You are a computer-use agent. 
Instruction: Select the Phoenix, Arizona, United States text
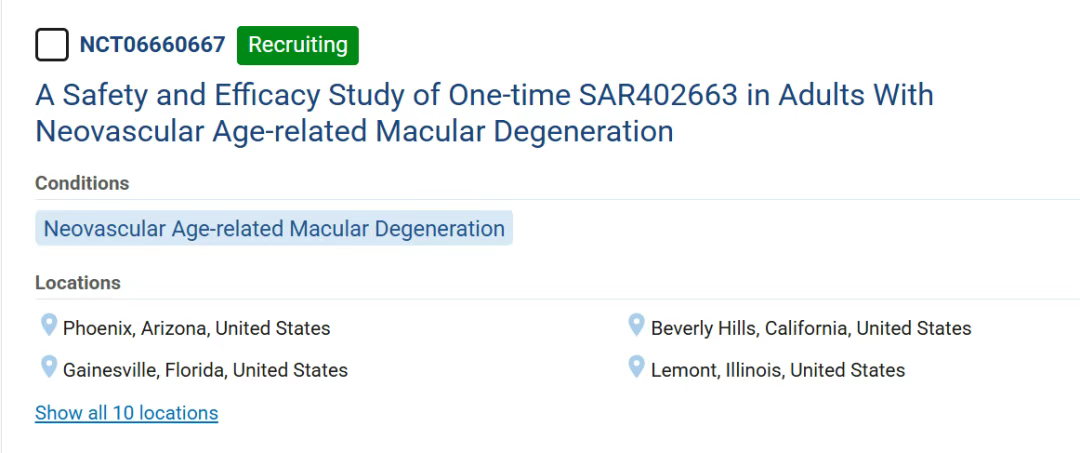pos(196,328)
